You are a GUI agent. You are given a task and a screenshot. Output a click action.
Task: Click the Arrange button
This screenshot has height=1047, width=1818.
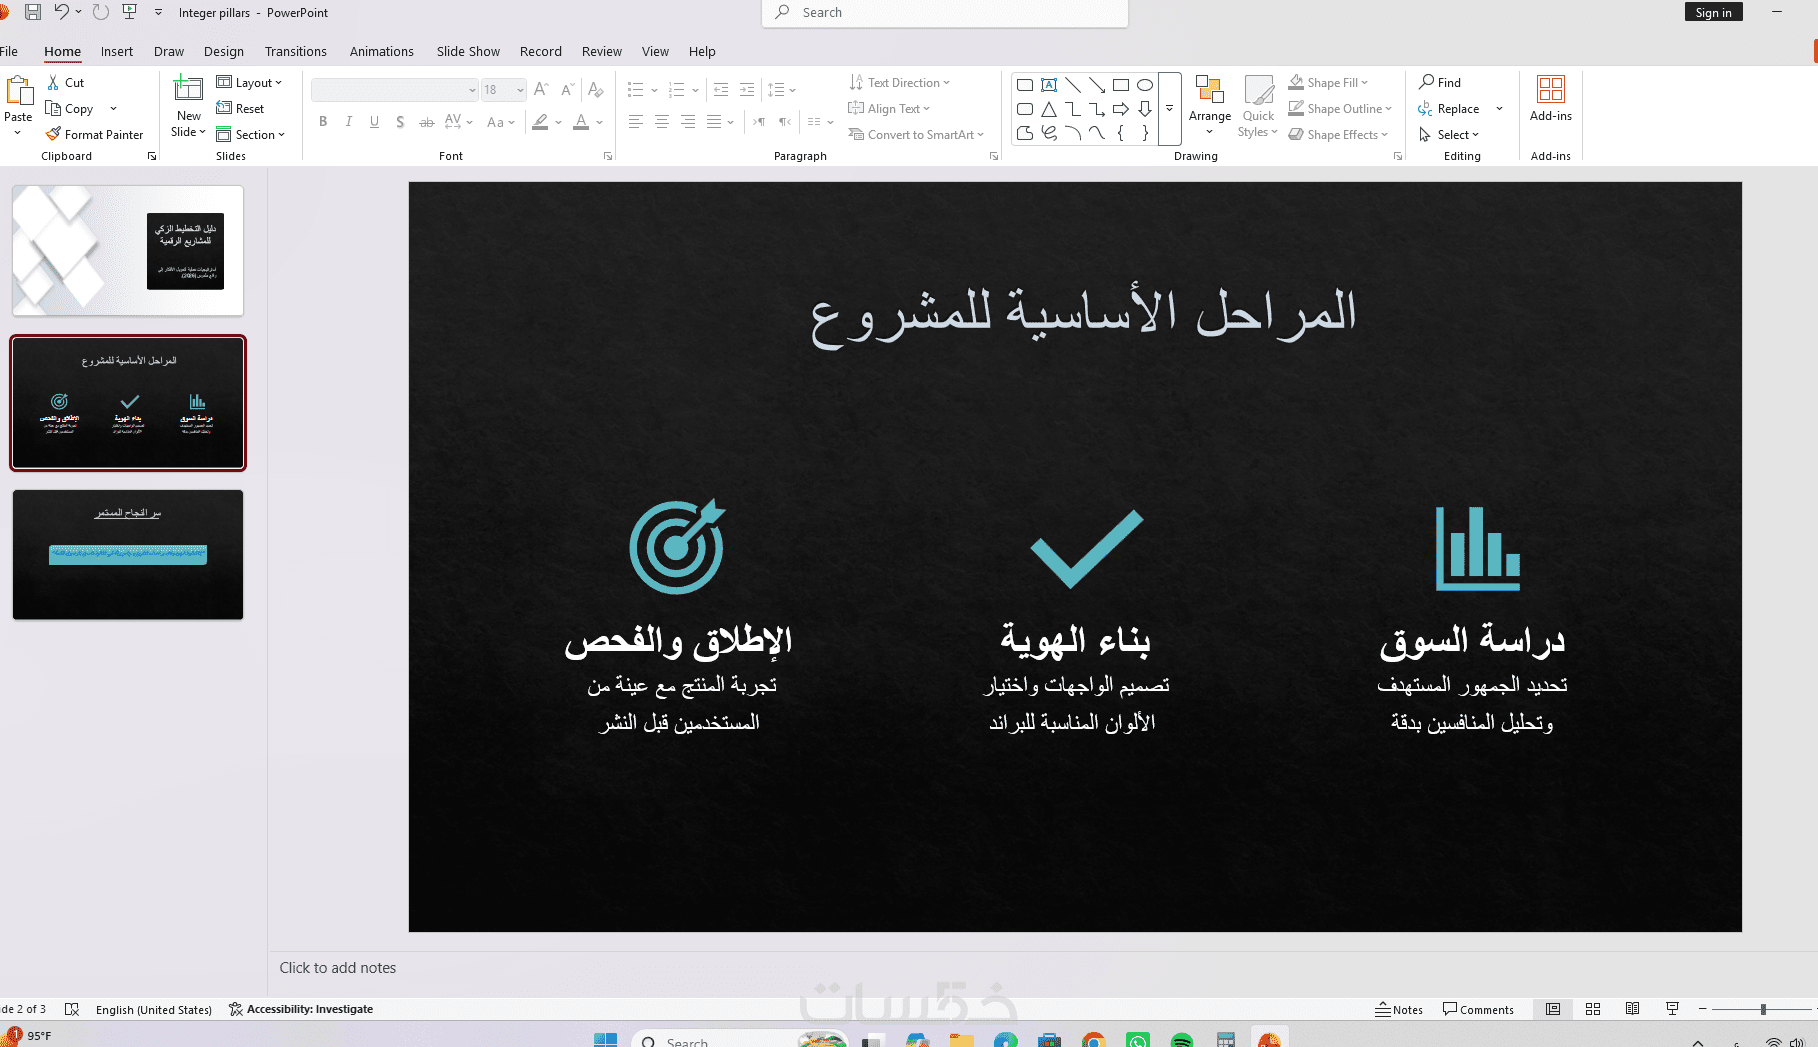pyautogui.click(x=1210, y=106)
